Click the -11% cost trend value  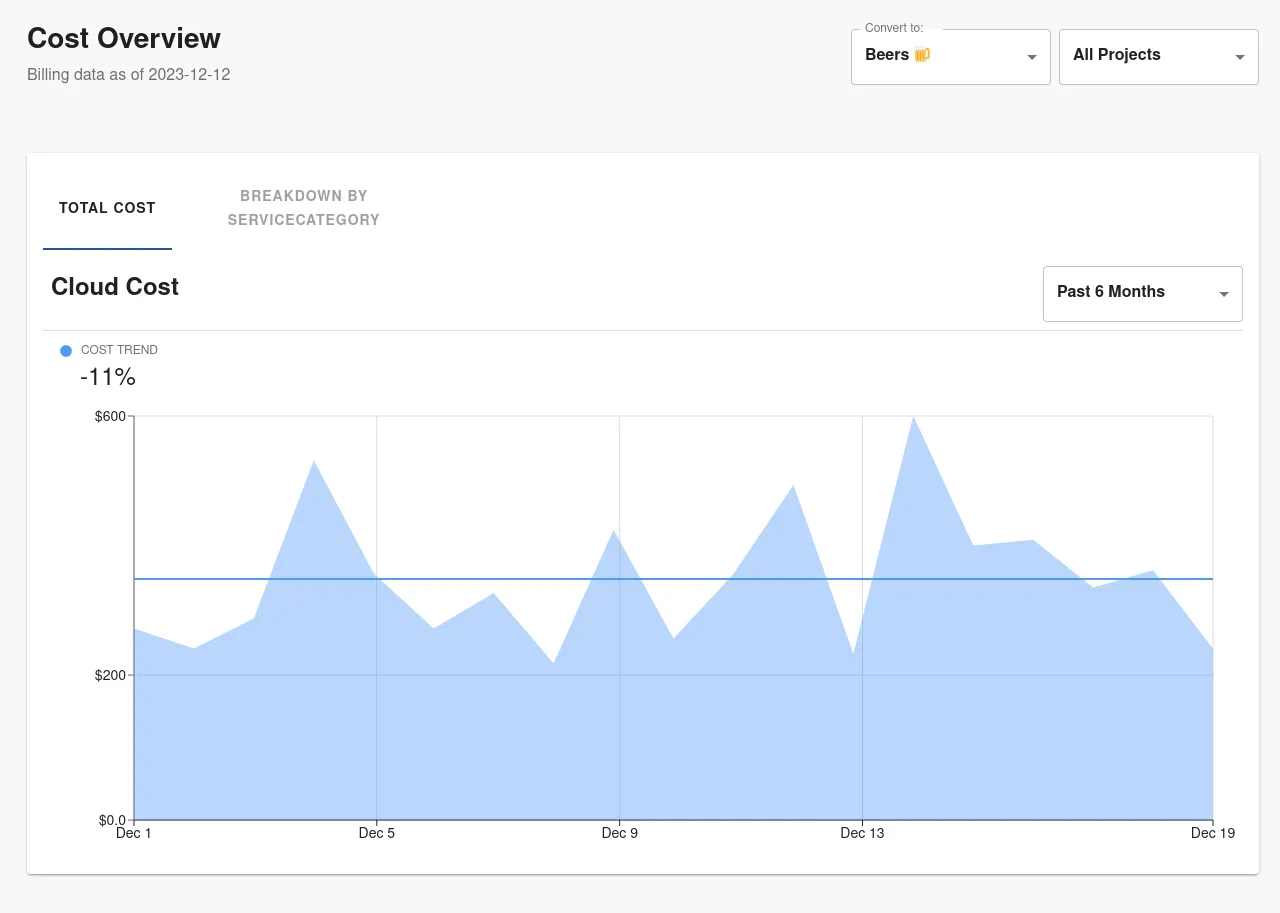click(108, 377)
